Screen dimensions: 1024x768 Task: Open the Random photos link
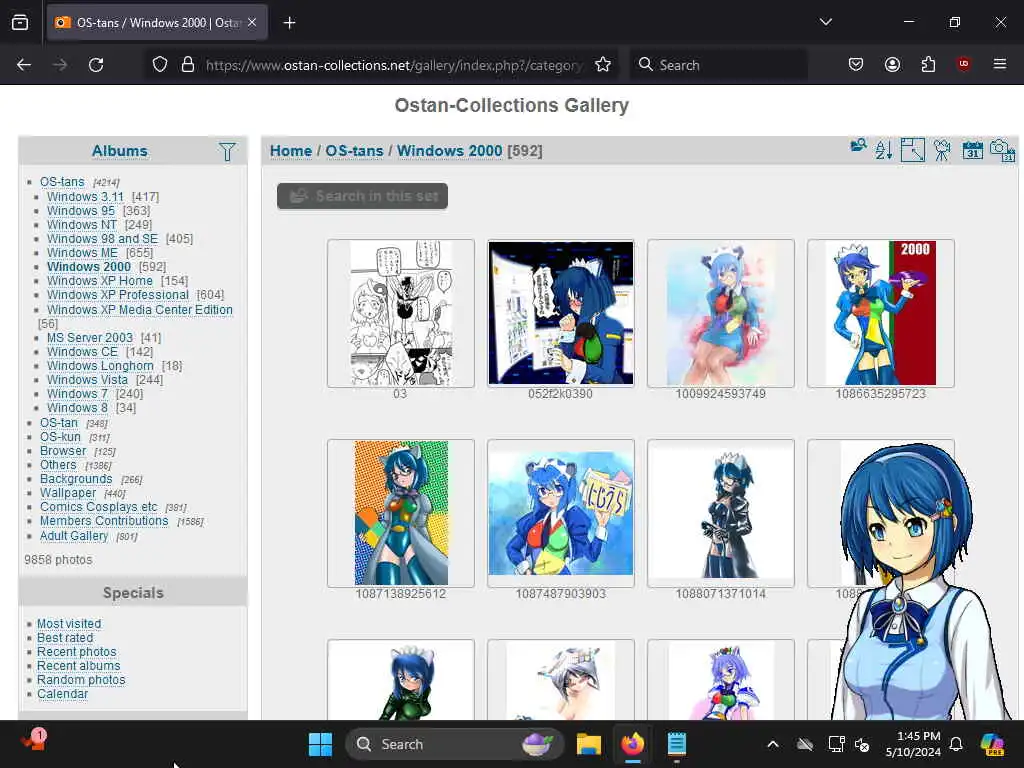pos(81,680)
